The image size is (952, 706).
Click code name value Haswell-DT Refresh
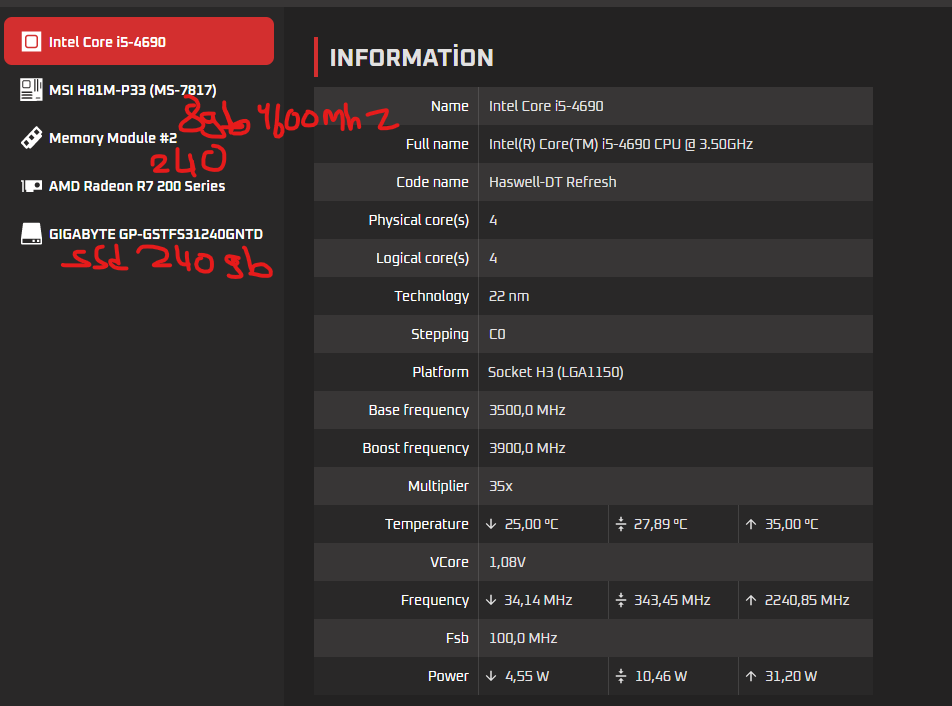click(552, 182)
